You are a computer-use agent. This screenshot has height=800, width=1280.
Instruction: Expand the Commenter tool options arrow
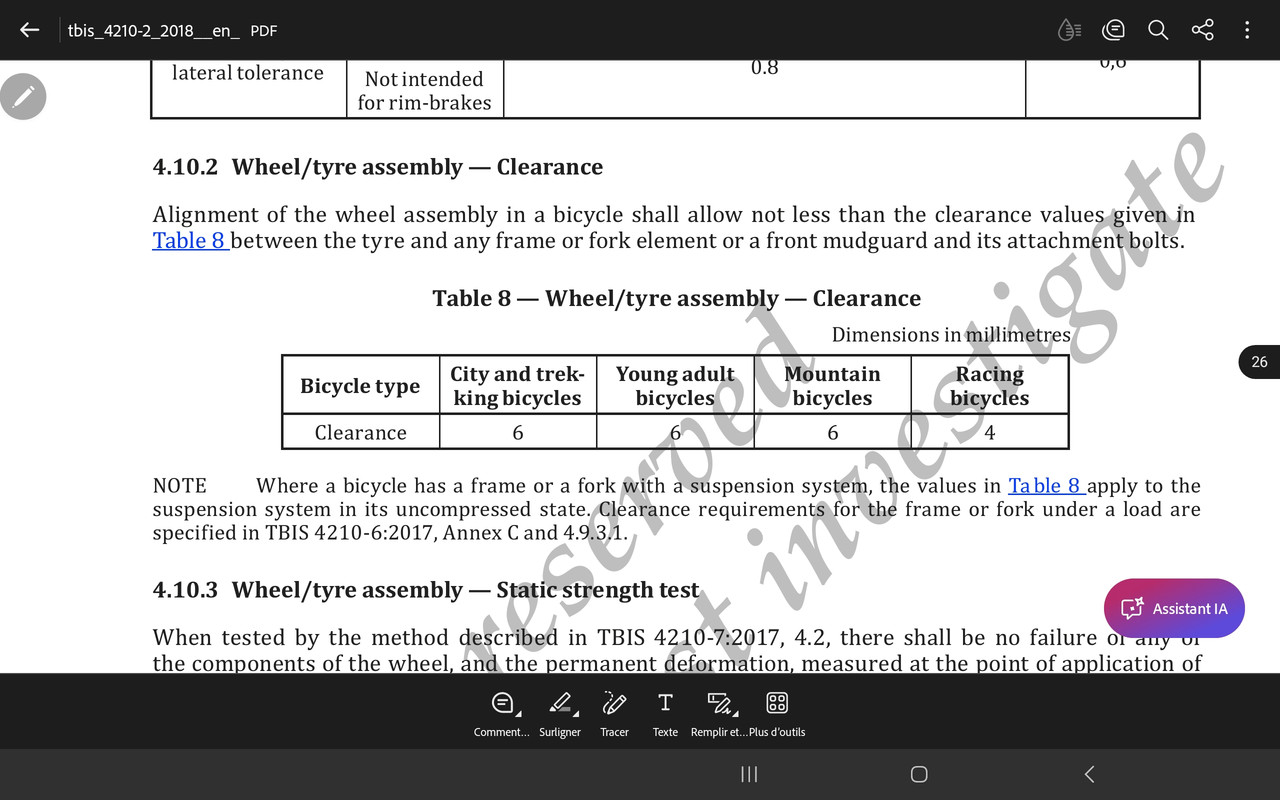click(x=519, y=712)
